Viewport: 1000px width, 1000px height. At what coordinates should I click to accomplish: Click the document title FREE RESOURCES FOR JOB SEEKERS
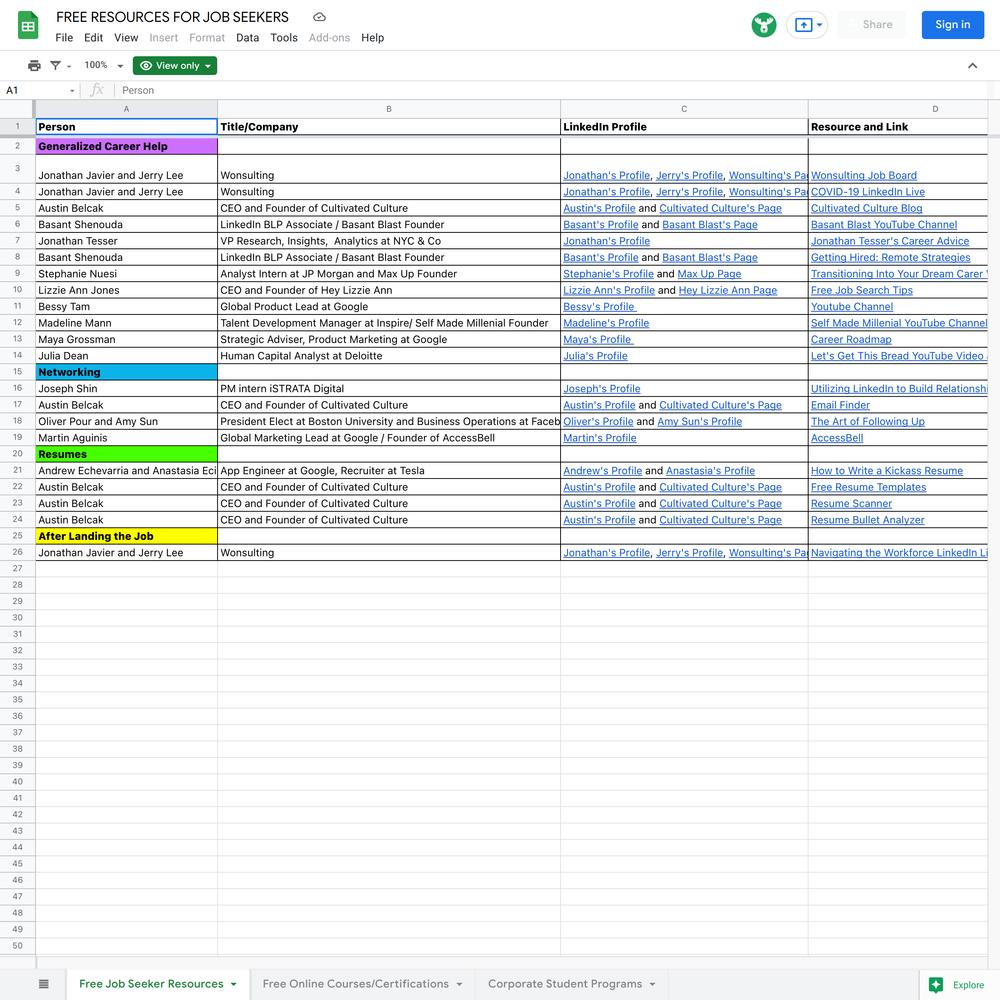pyautogui.click(x=172, y=17)
